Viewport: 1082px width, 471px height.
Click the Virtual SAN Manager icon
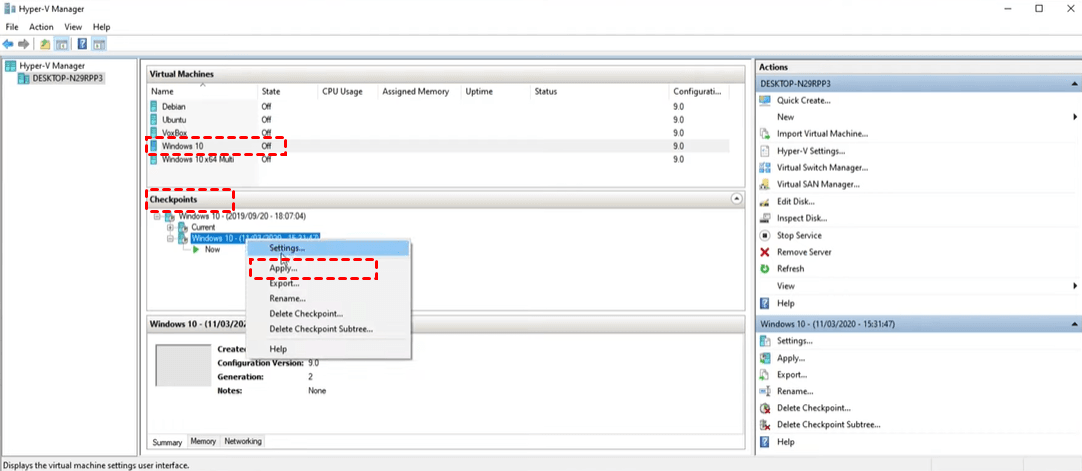(765, 185)
